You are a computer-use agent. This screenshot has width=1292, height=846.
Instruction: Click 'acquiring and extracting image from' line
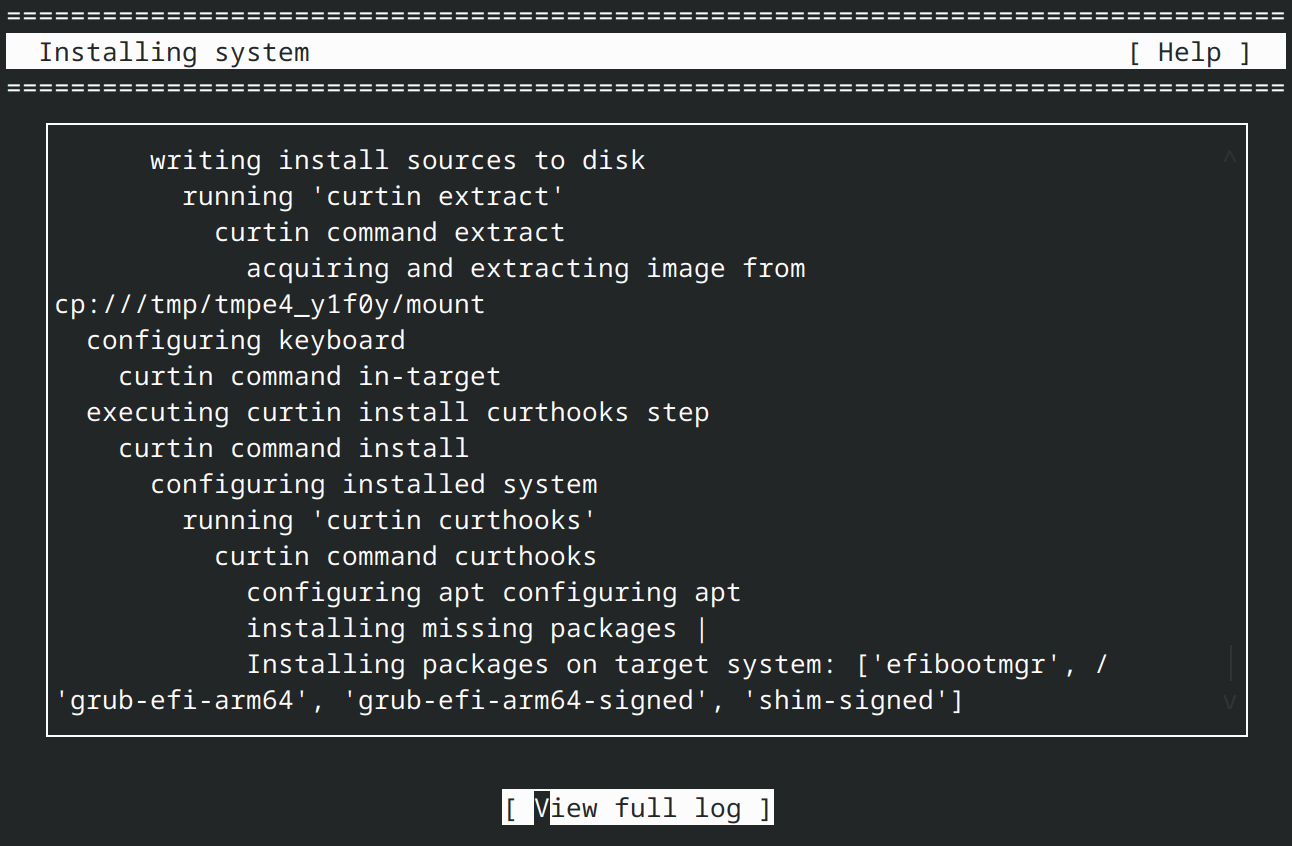526,268
